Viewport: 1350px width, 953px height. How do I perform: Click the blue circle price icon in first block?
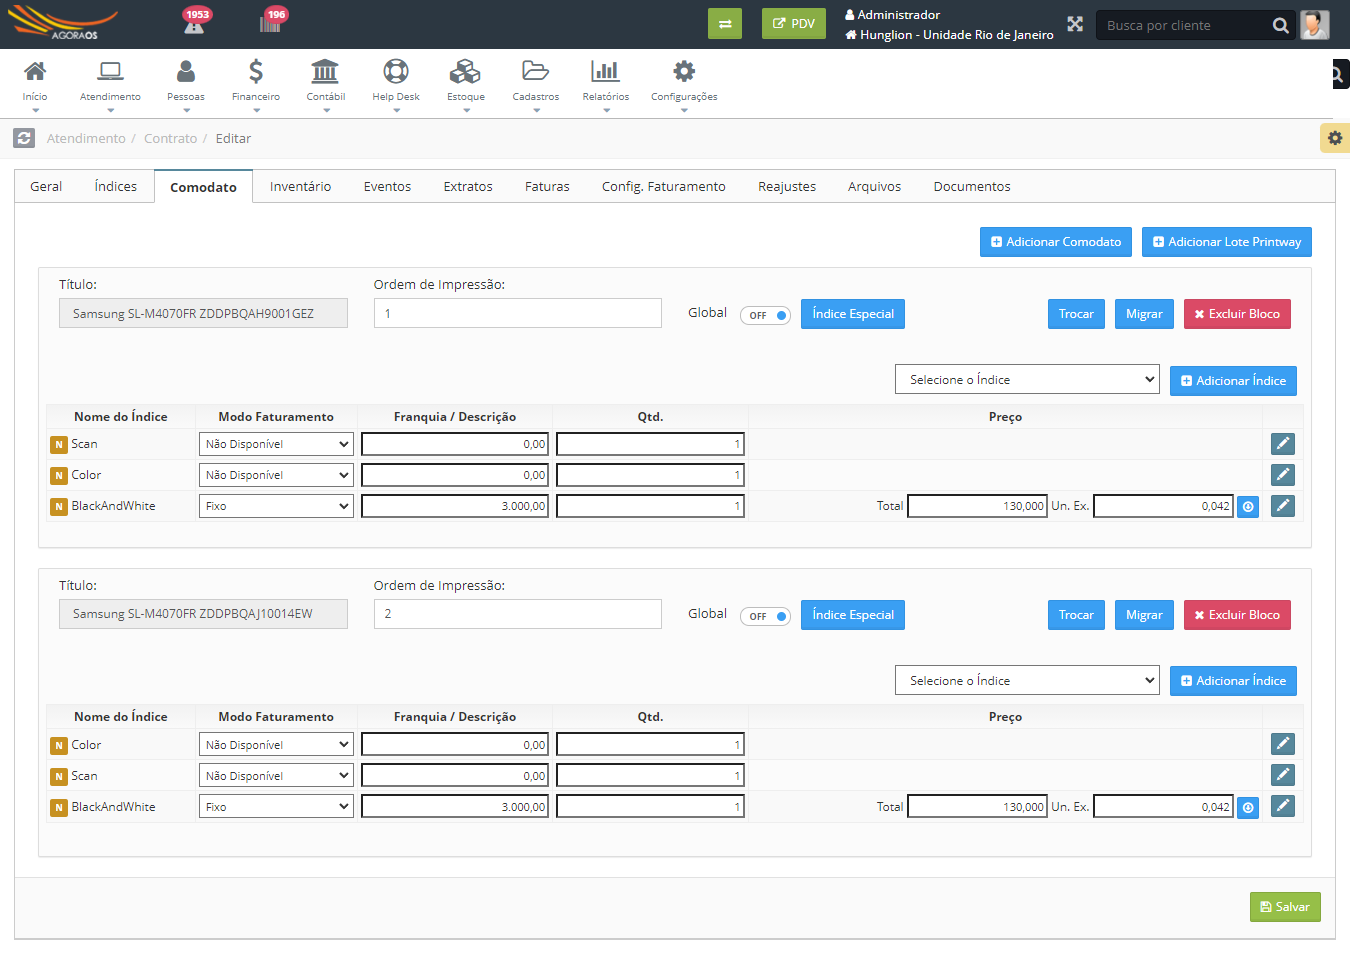pyautogui.click(x=1248, y=507)
